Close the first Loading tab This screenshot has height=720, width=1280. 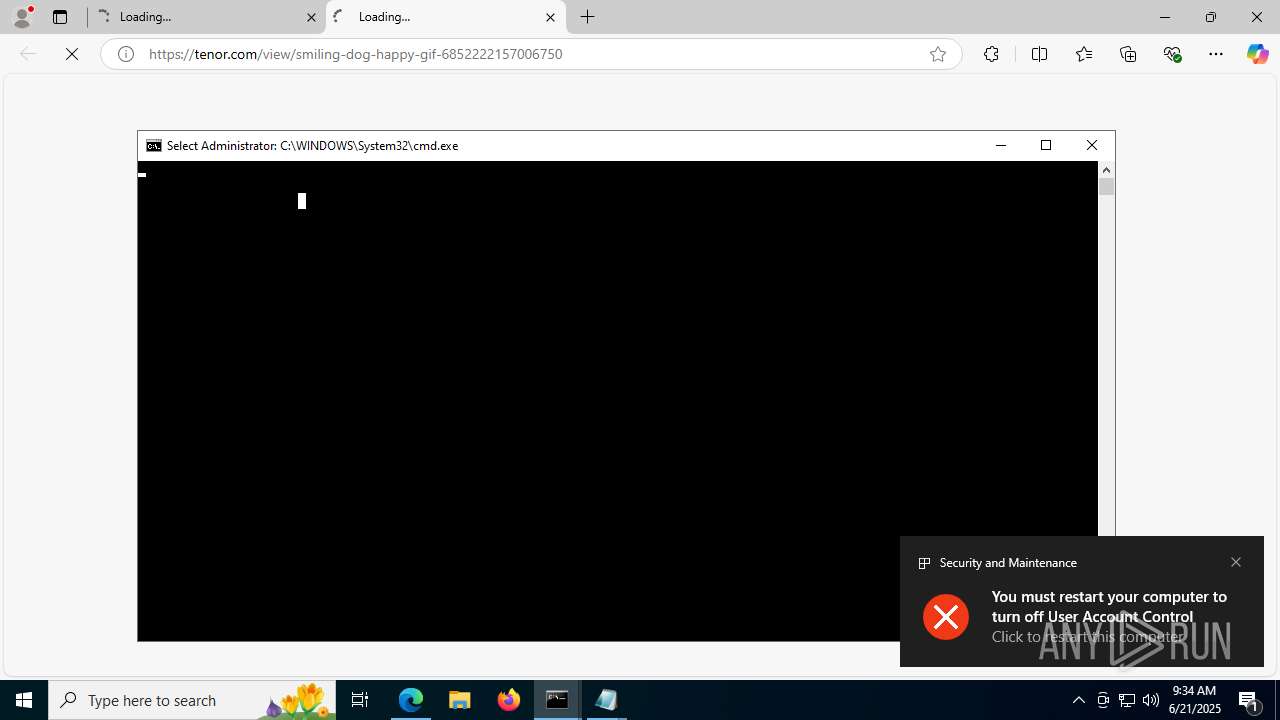pyautogui.click(x=311, y=17)
